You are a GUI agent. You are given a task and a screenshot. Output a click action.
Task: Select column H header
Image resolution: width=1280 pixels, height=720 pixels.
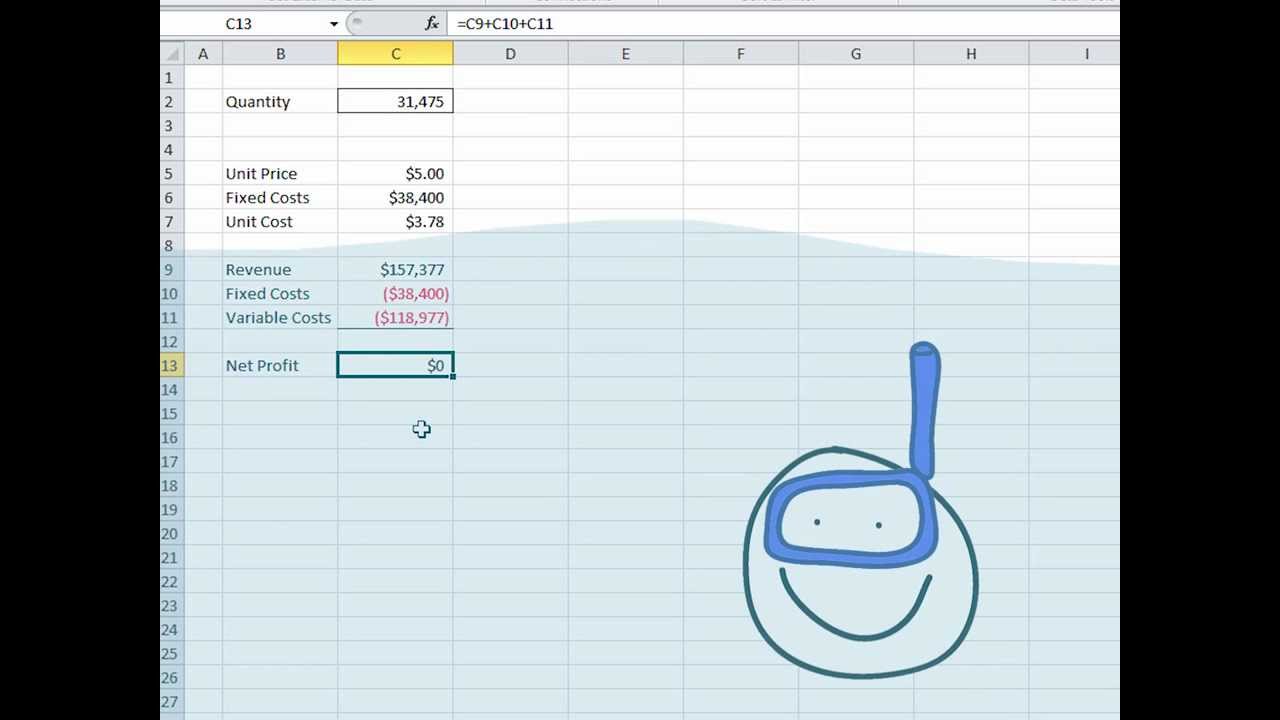click(x=970, y=54)
